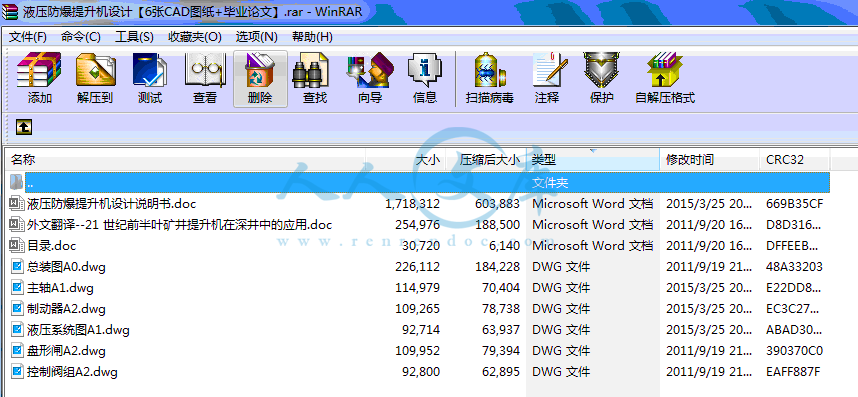
Task: Click the parent folder icon in the ".." row
Action: tap(16, 182)
